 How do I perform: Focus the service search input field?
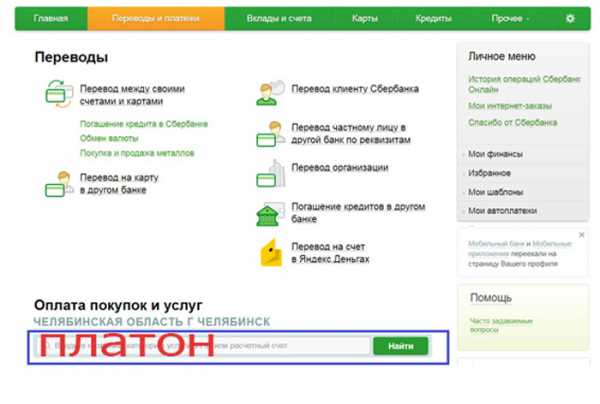click(x=202, y=346)
